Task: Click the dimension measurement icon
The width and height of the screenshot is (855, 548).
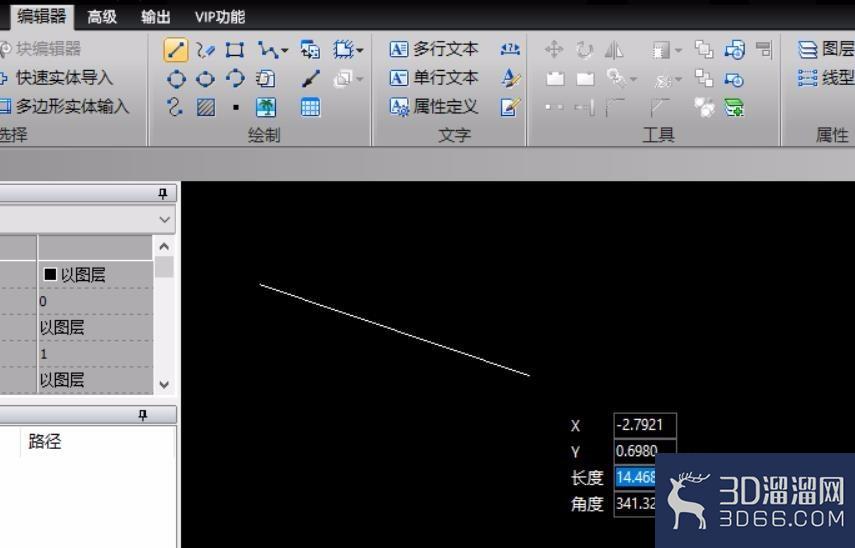Action: (x=510, y=50)
